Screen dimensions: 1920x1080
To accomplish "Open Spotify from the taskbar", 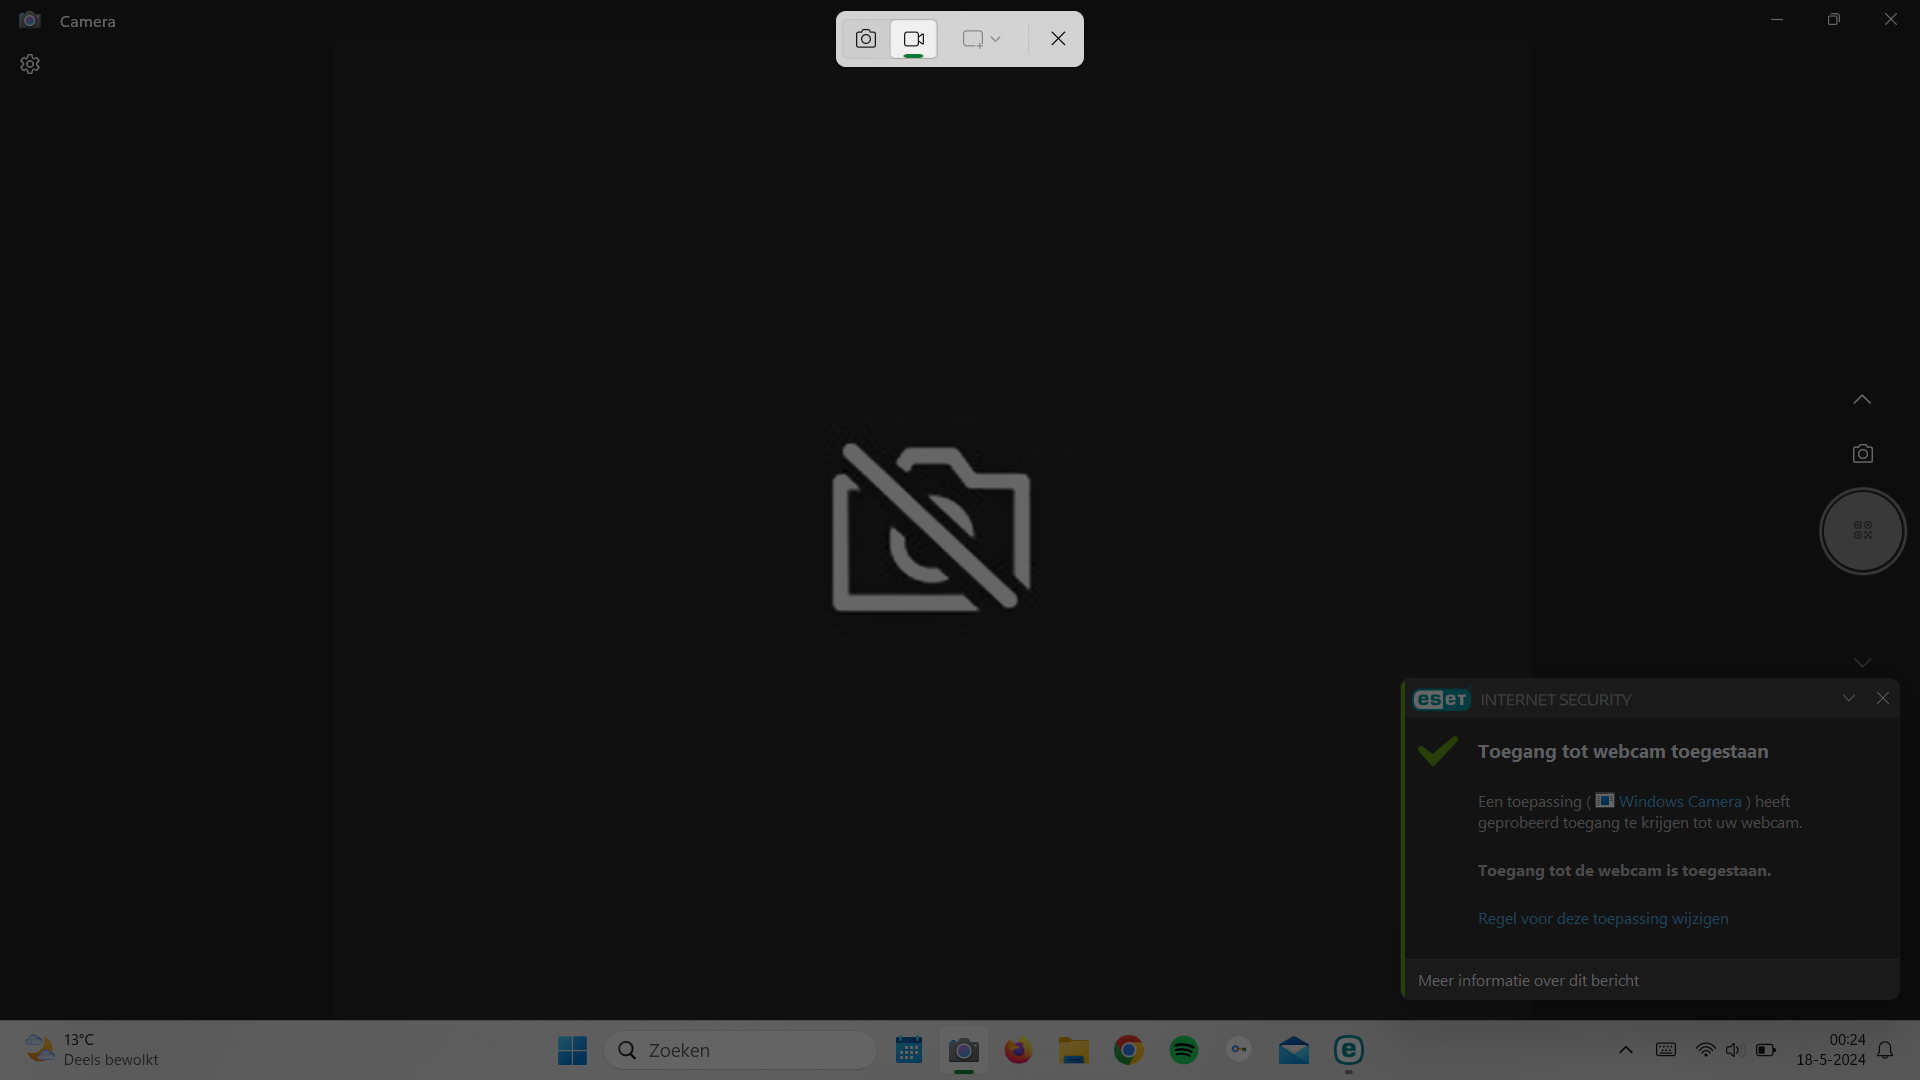I will pyautogui.click(x=1184, y=1050).
